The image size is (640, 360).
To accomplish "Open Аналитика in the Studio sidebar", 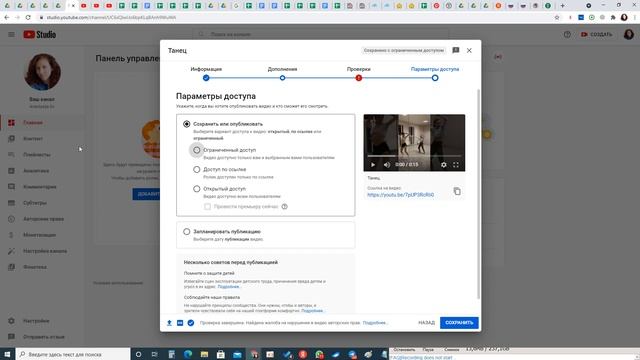I will coord(36,171).
